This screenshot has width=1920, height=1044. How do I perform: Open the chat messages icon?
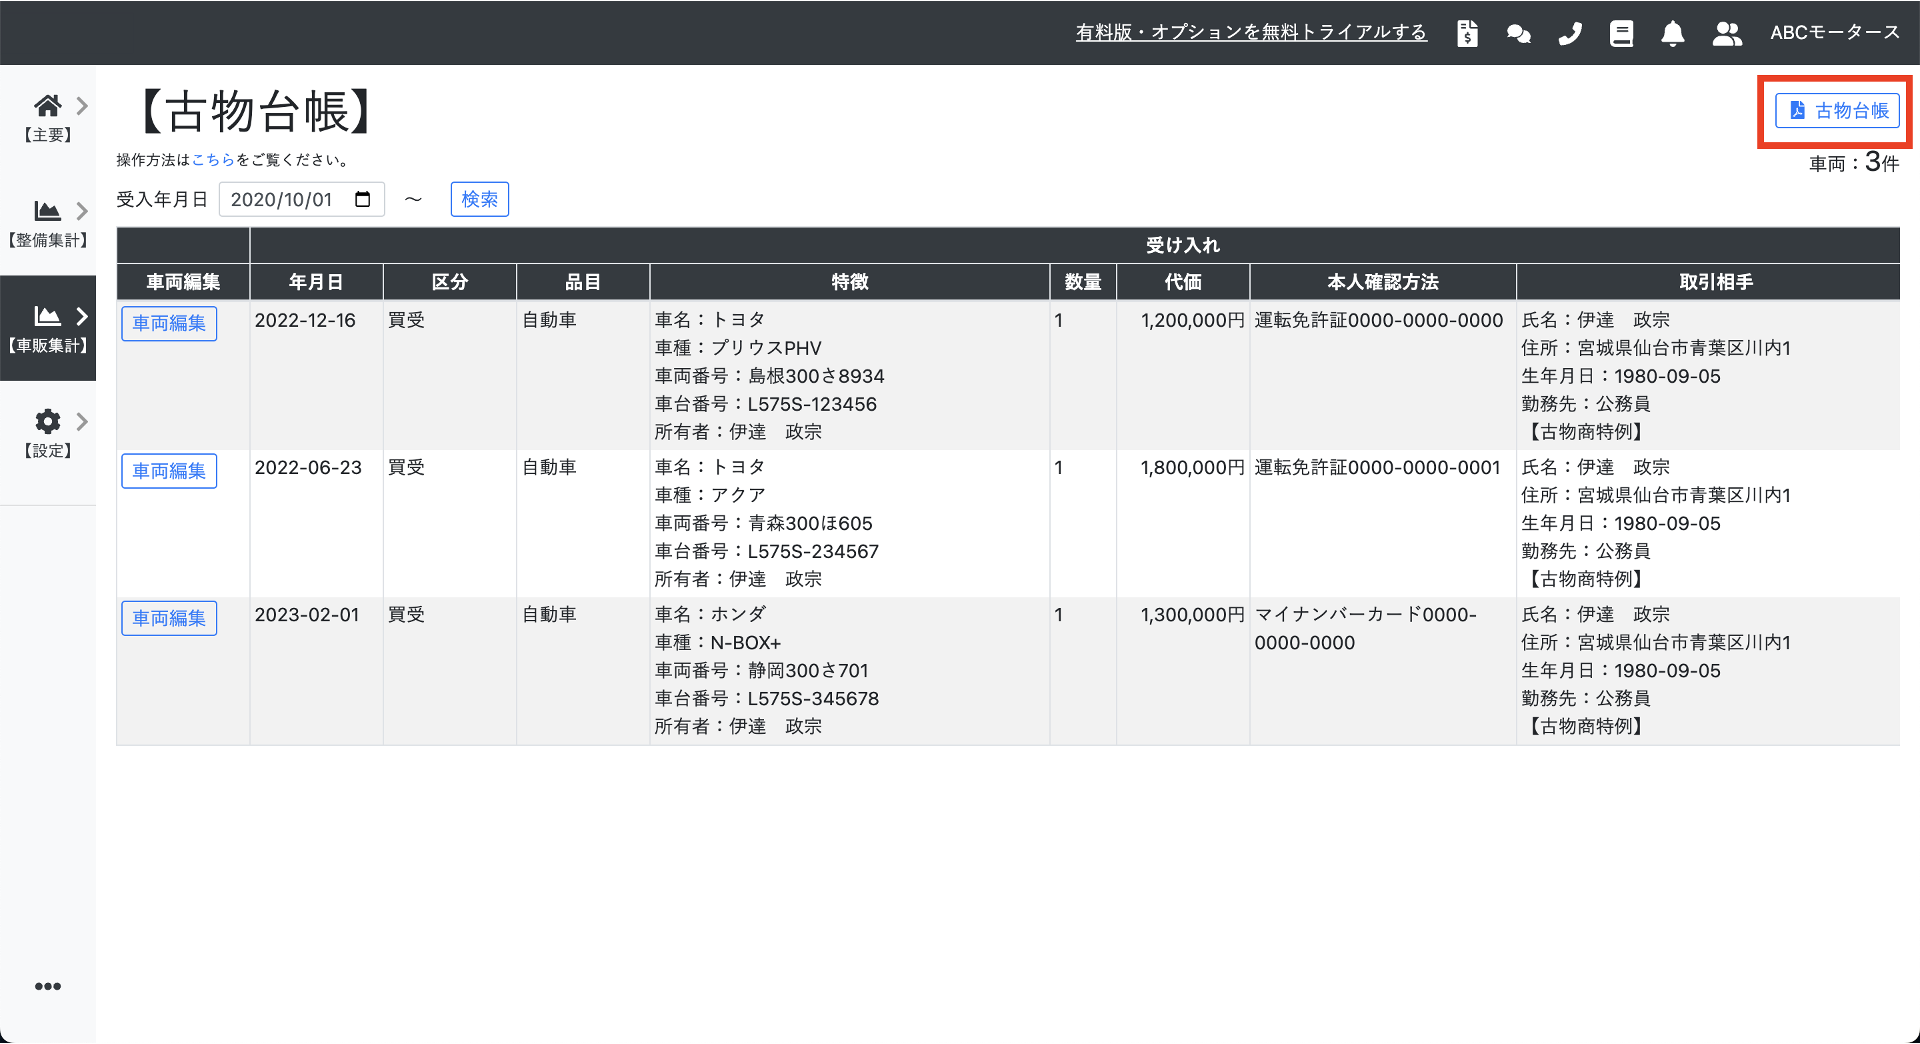[1518, 33]
